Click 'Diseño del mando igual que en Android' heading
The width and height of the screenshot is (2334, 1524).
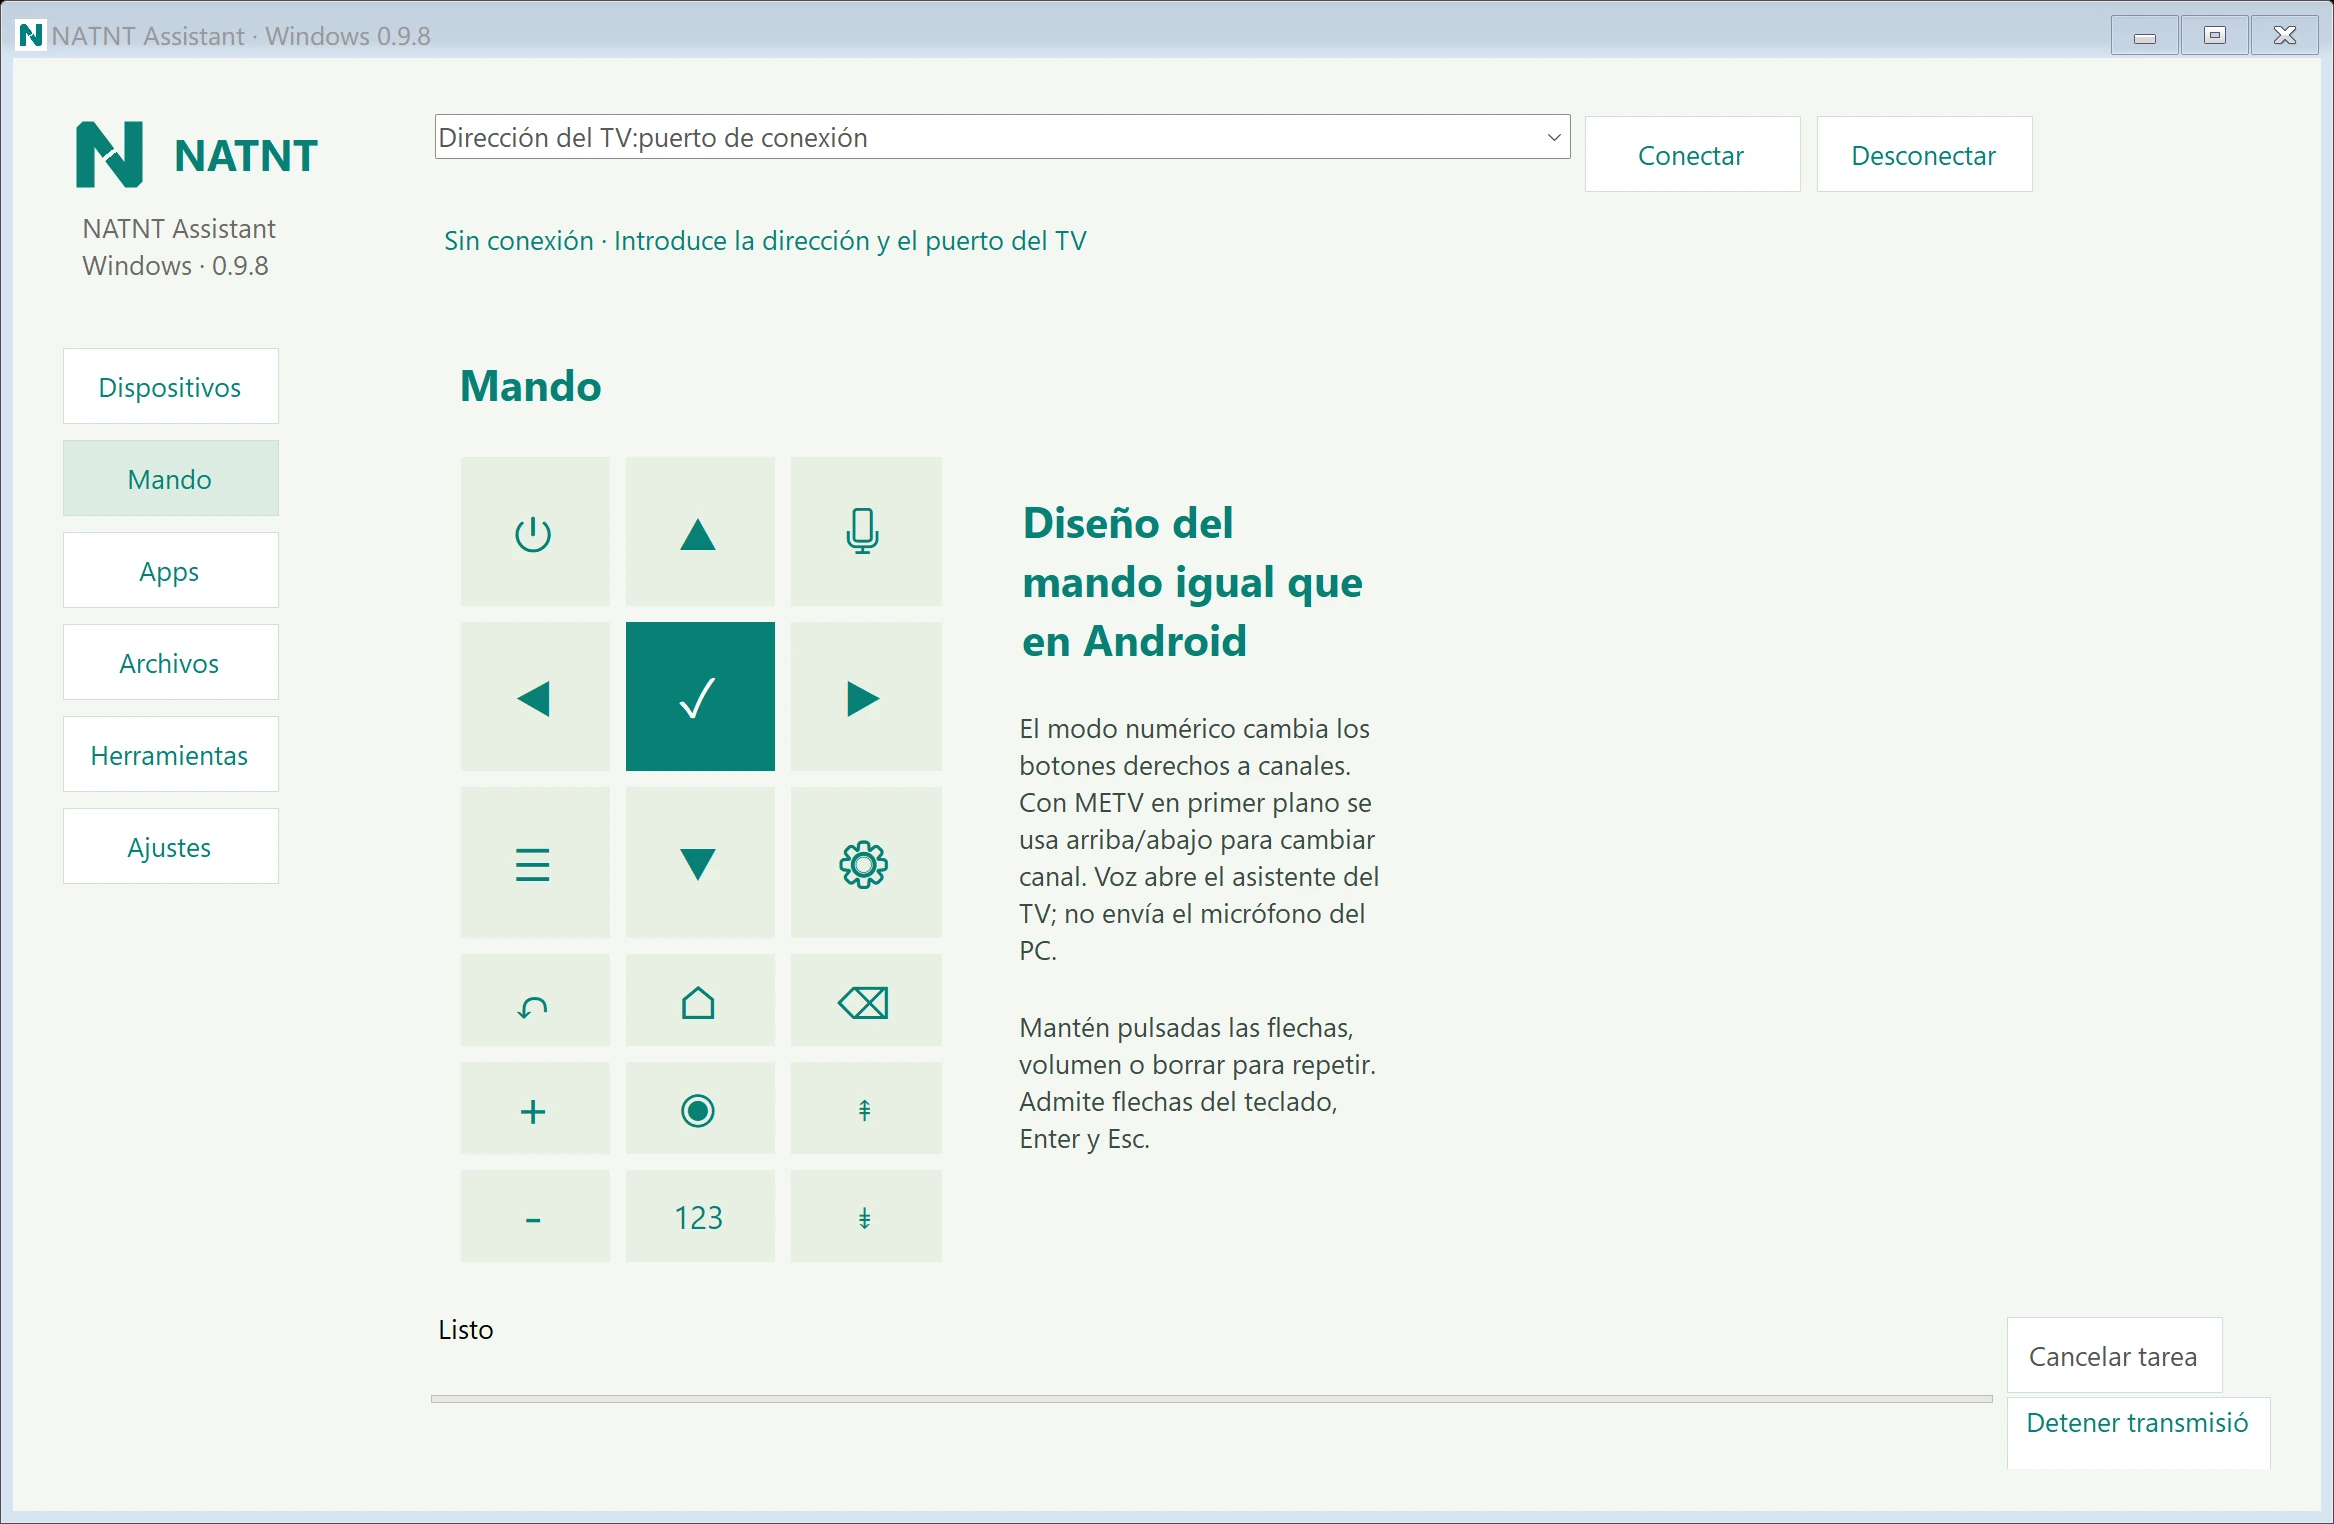(1192, 582)
